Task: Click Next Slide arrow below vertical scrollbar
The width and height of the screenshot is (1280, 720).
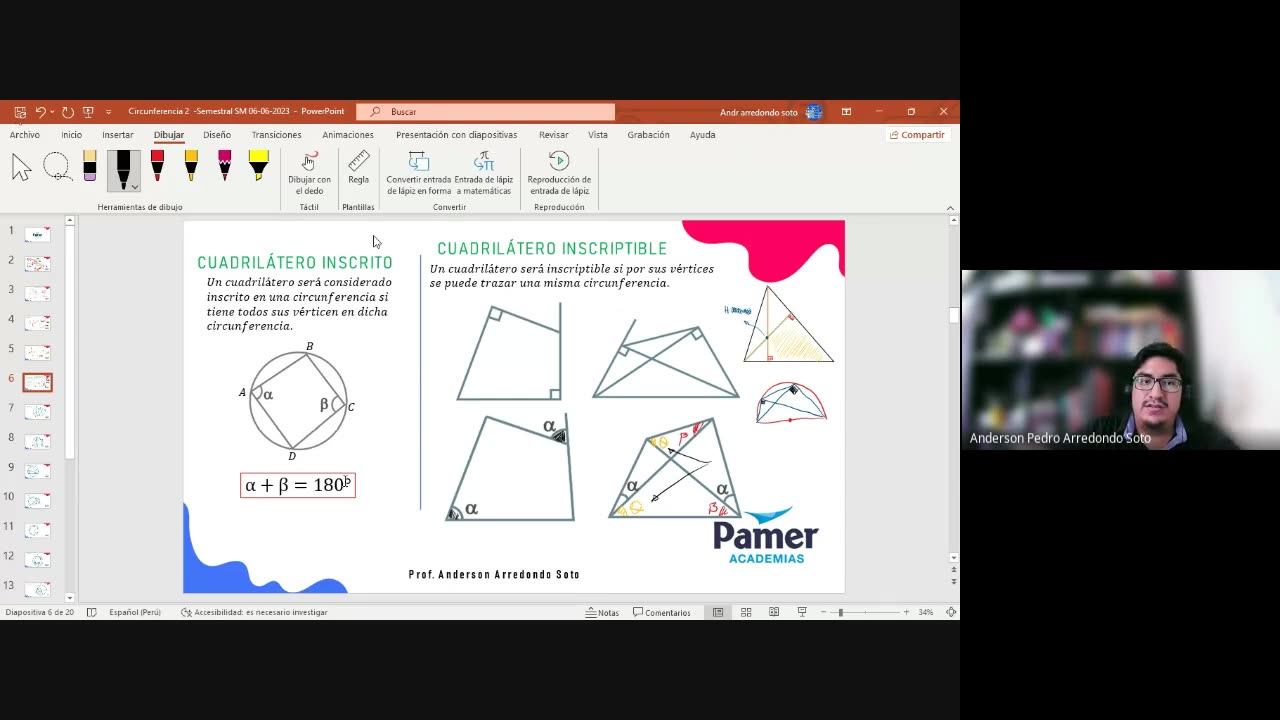Action: pyautogui.click(x=954, y=581)
